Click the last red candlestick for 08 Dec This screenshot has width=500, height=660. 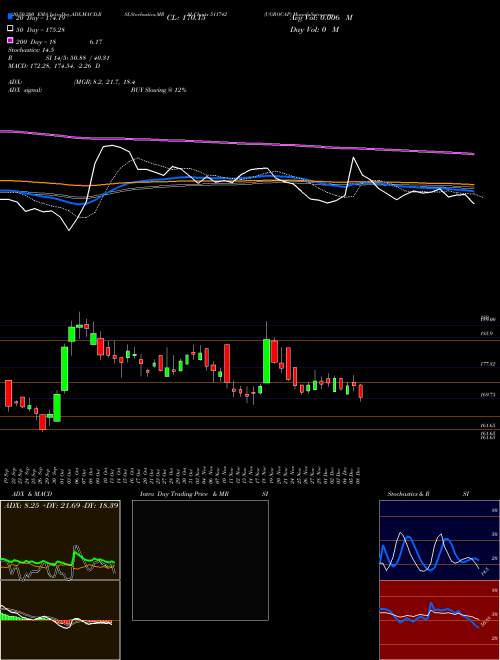pos(361,391)
